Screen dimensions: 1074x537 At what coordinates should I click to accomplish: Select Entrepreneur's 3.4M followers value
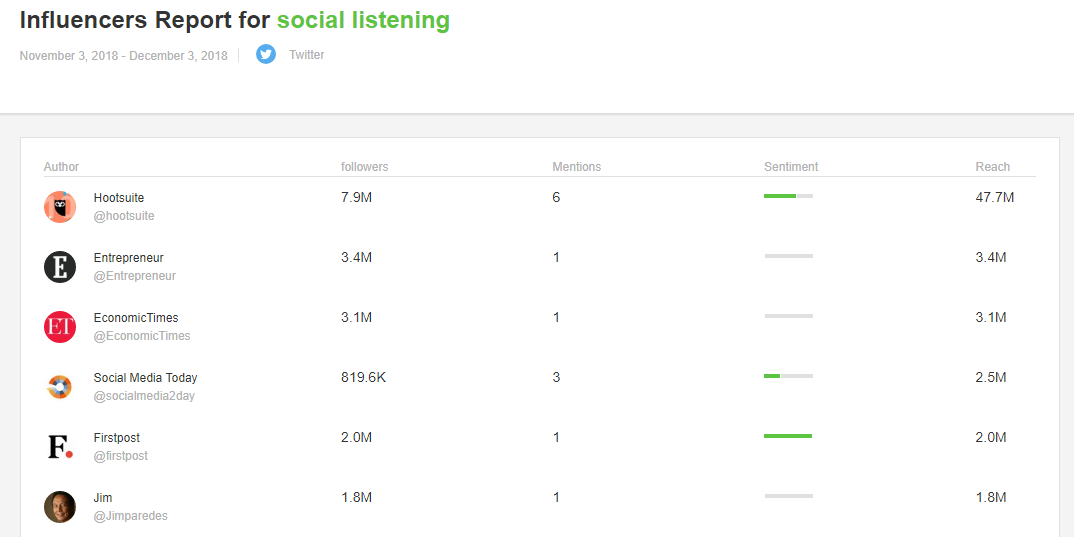356,258
